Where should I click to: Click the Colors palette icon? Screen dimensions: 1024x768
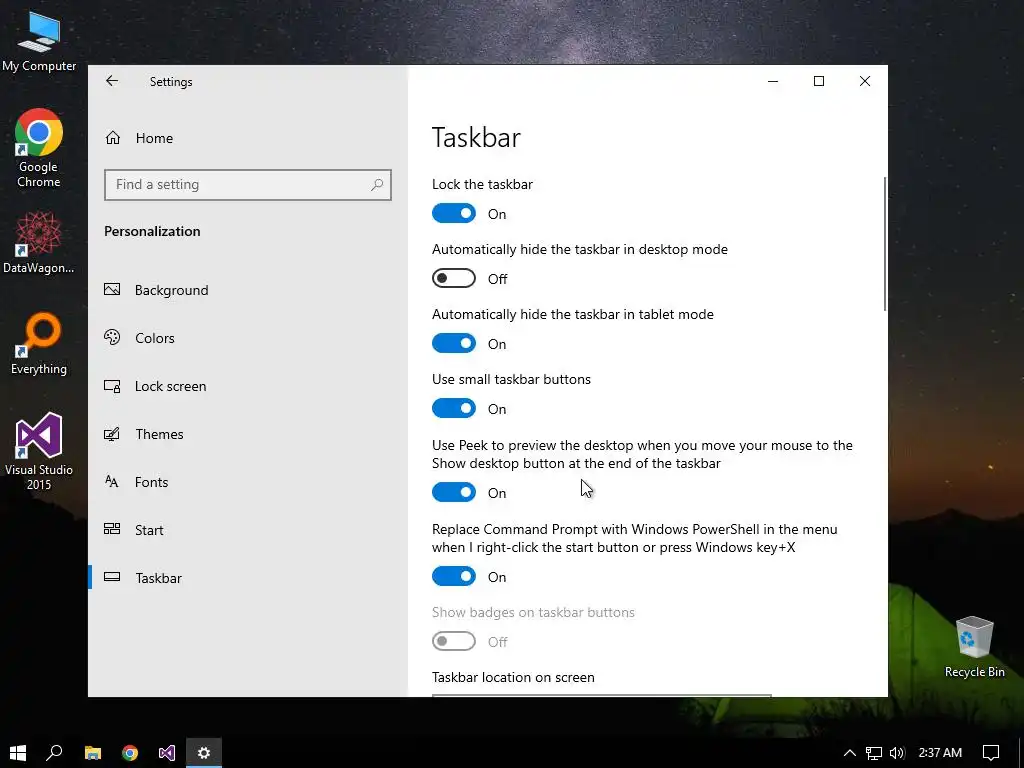(x=112, y=337)
